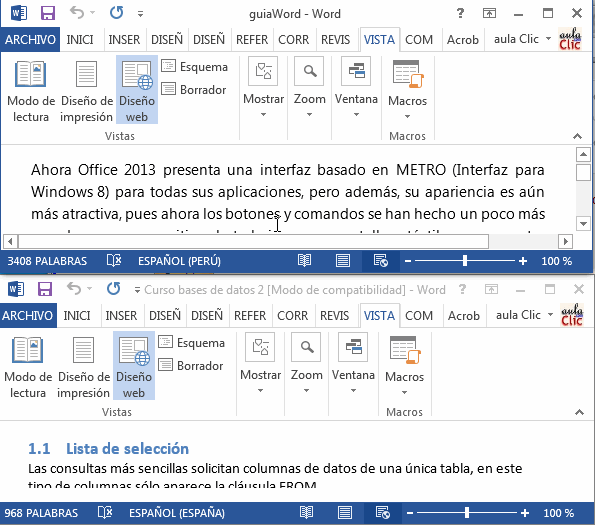Click read mode icon in guiaWord status bar

click(304, 261)
